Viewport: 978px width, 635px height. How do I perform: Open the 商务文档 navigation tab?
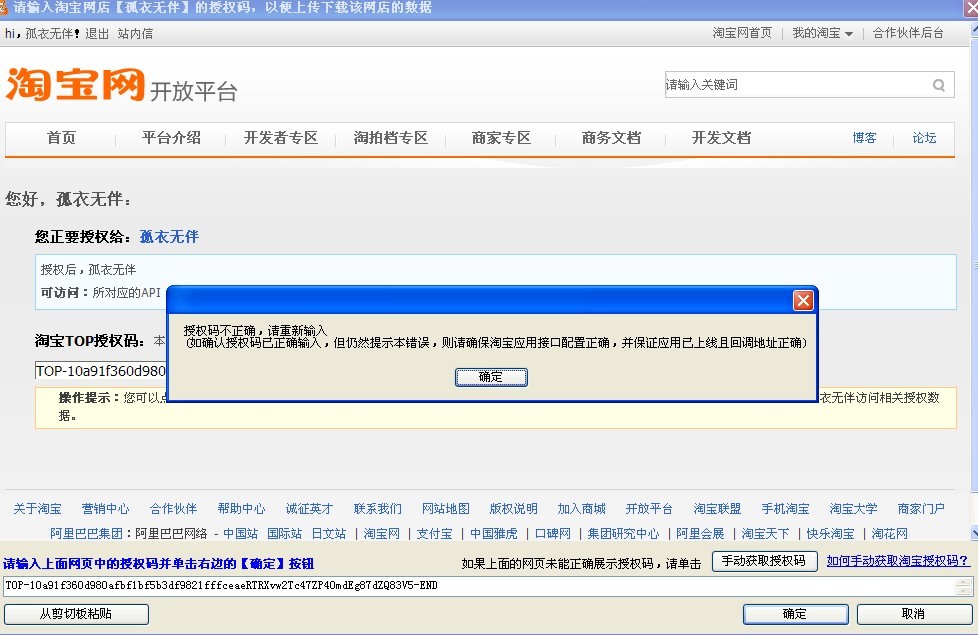pyautogui.click(x=611, y=137)
